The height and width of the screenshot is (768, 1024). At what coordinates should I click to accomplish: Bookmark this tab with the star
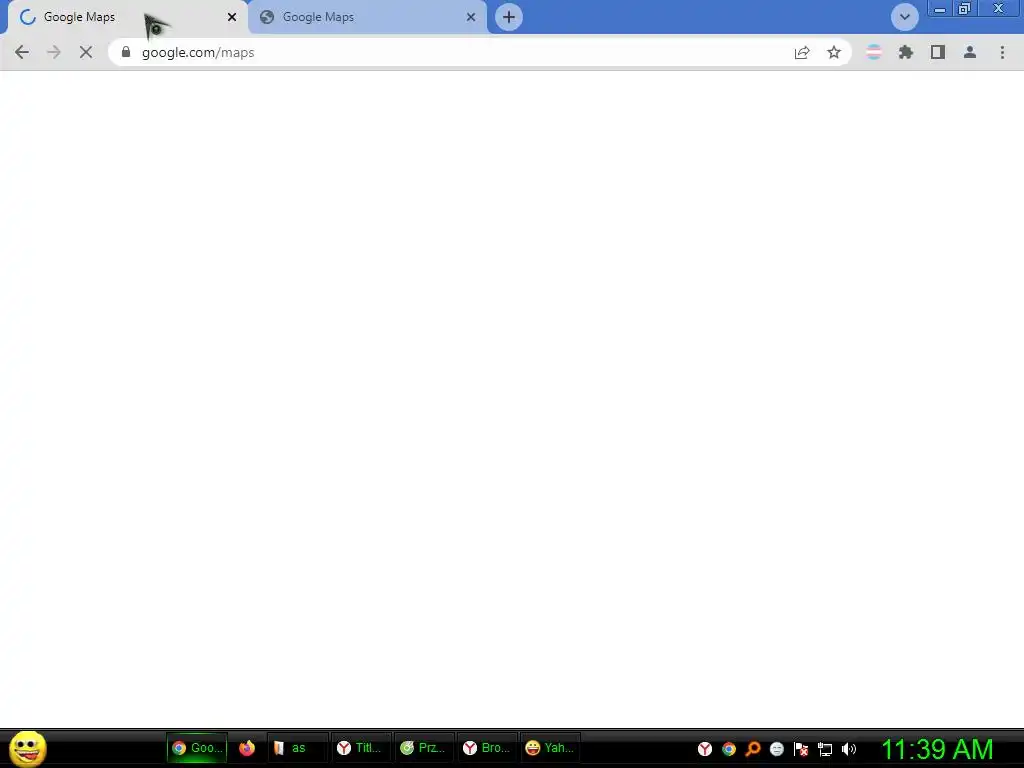click(x=834, y=52)
